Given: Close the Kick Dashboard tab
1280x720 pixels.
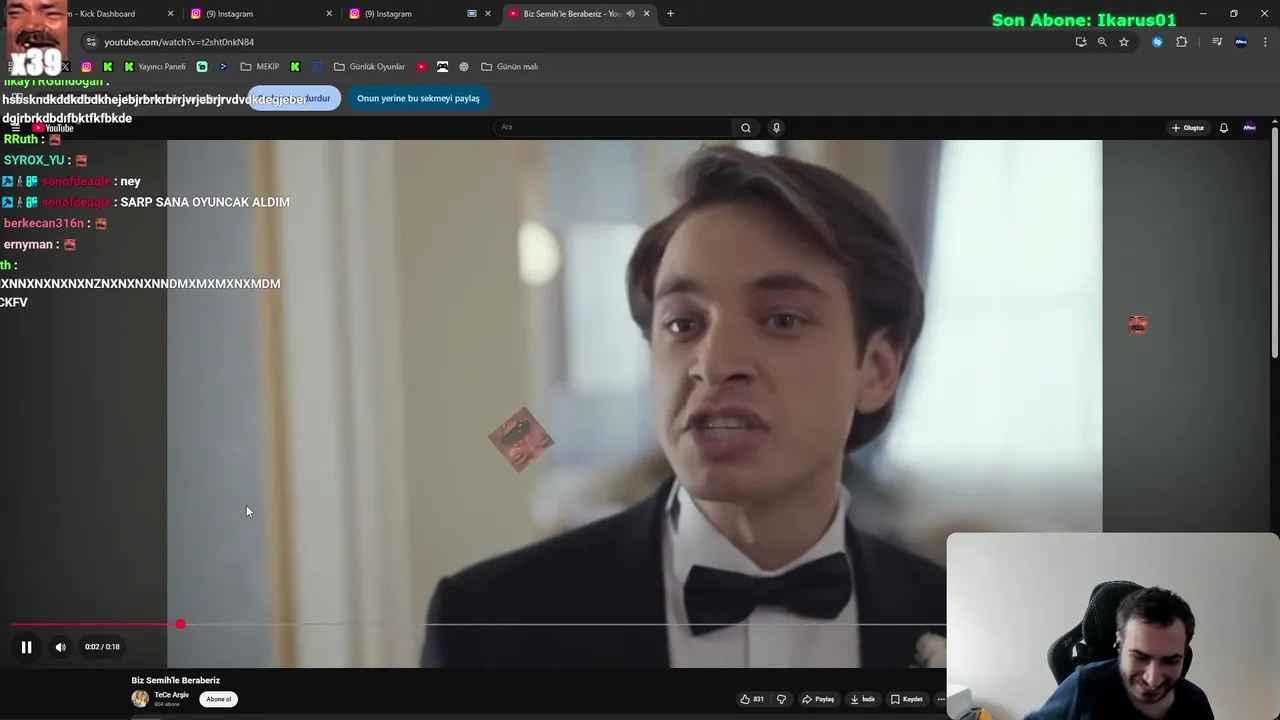Looking at the screenshot, I should click(170, 14).
